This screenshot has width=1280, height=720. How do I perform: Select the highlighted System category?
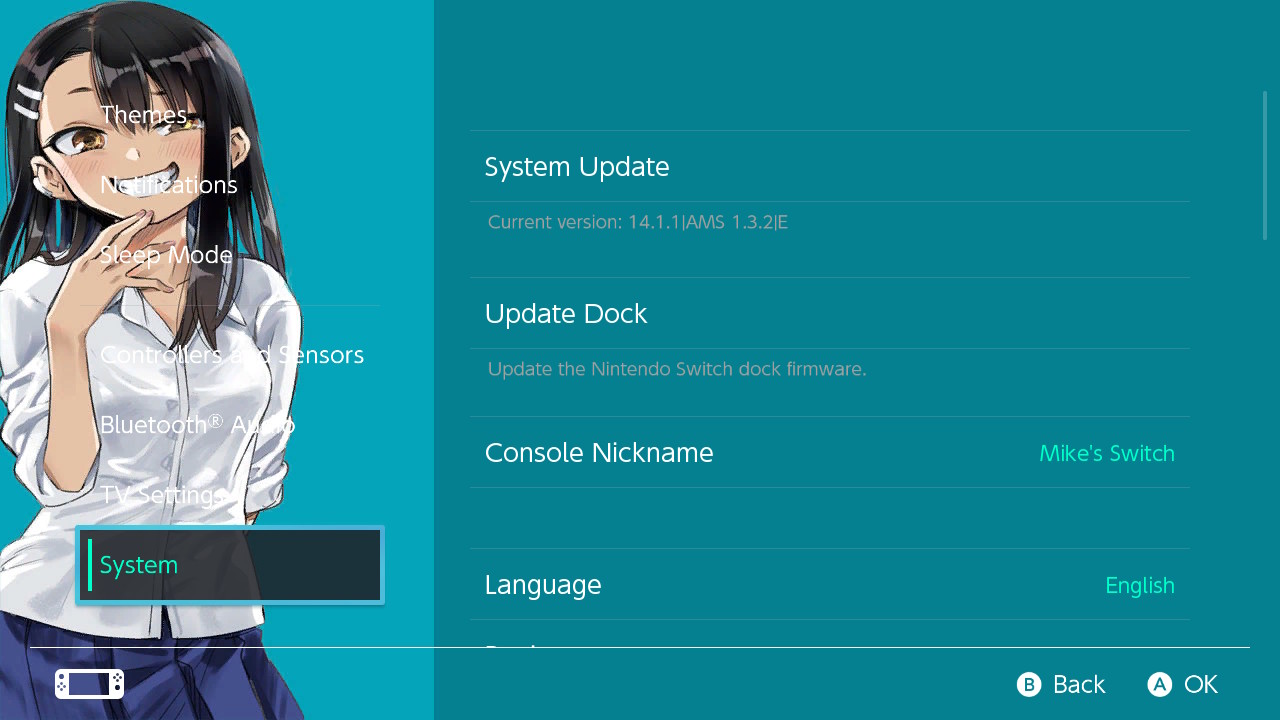(230, 565)
